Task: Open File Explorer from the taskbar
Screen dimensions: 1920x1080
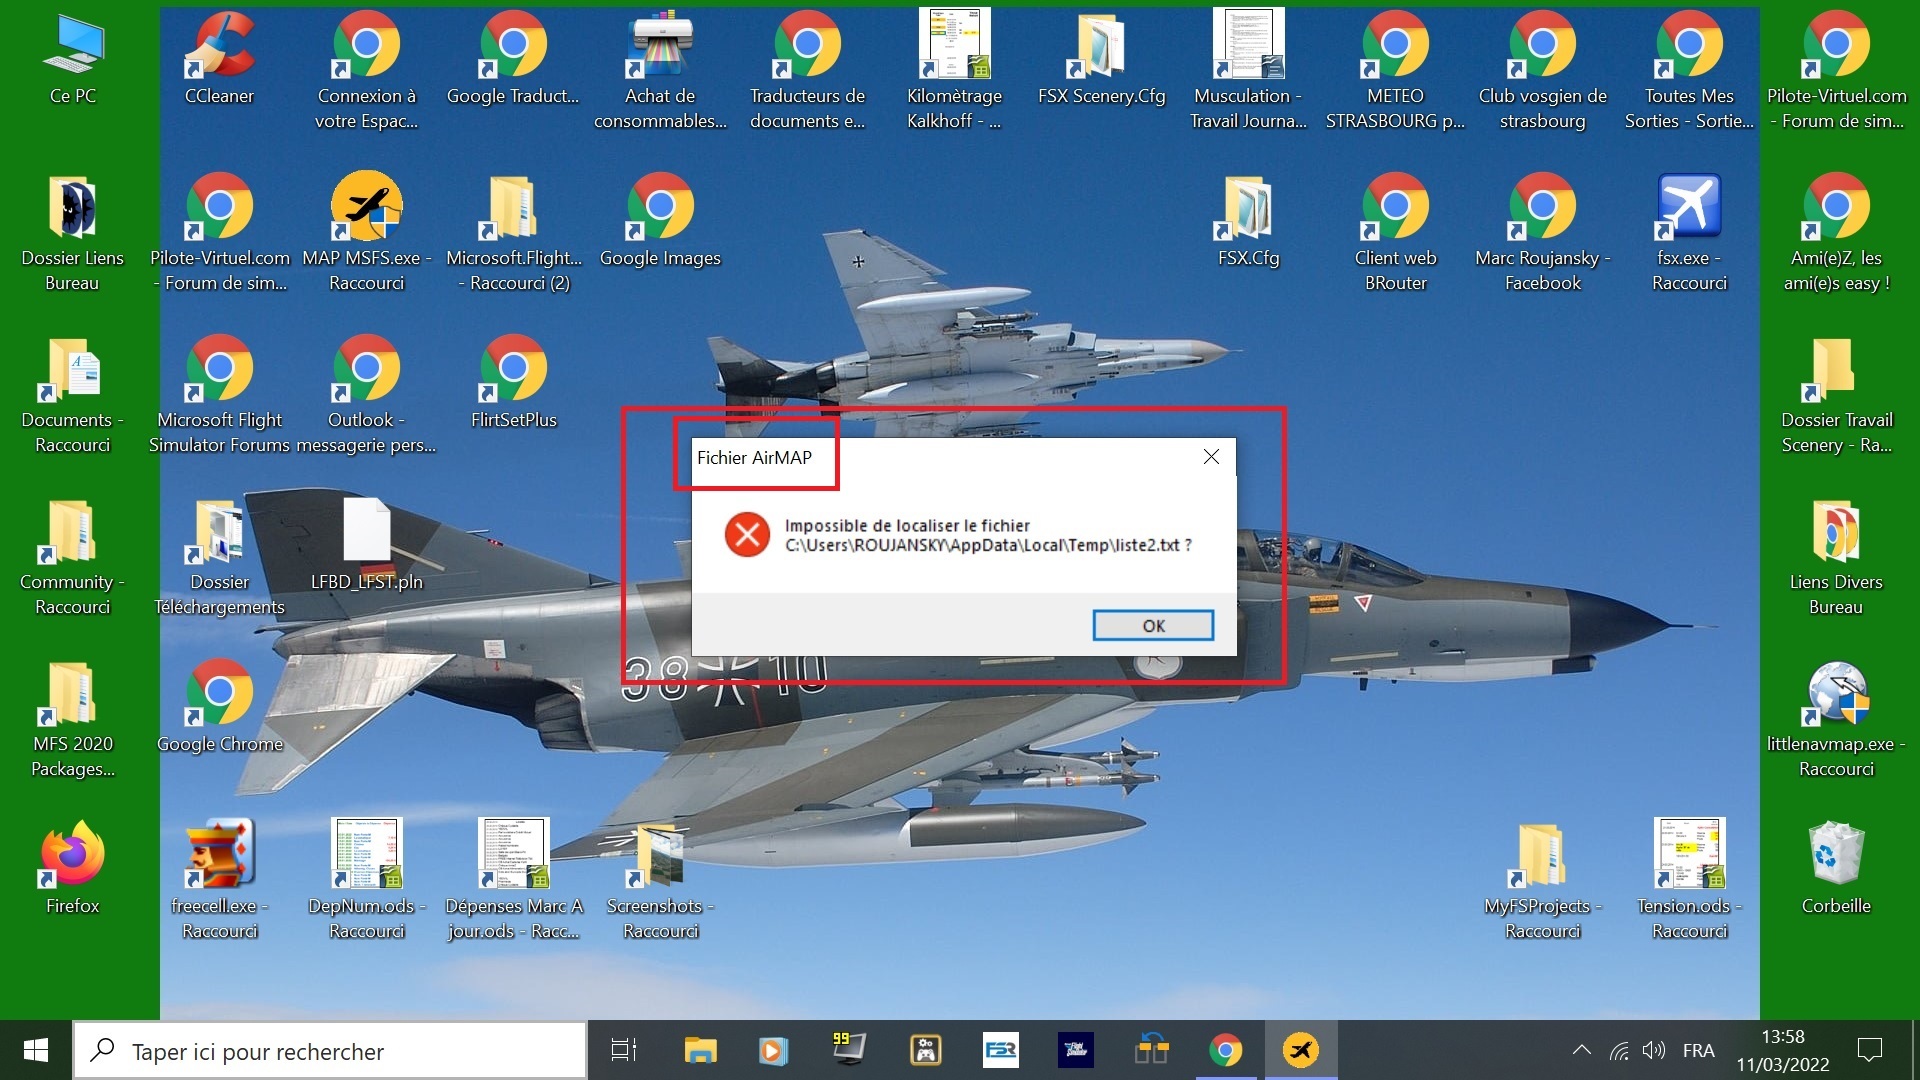Action: (700, 1050)
